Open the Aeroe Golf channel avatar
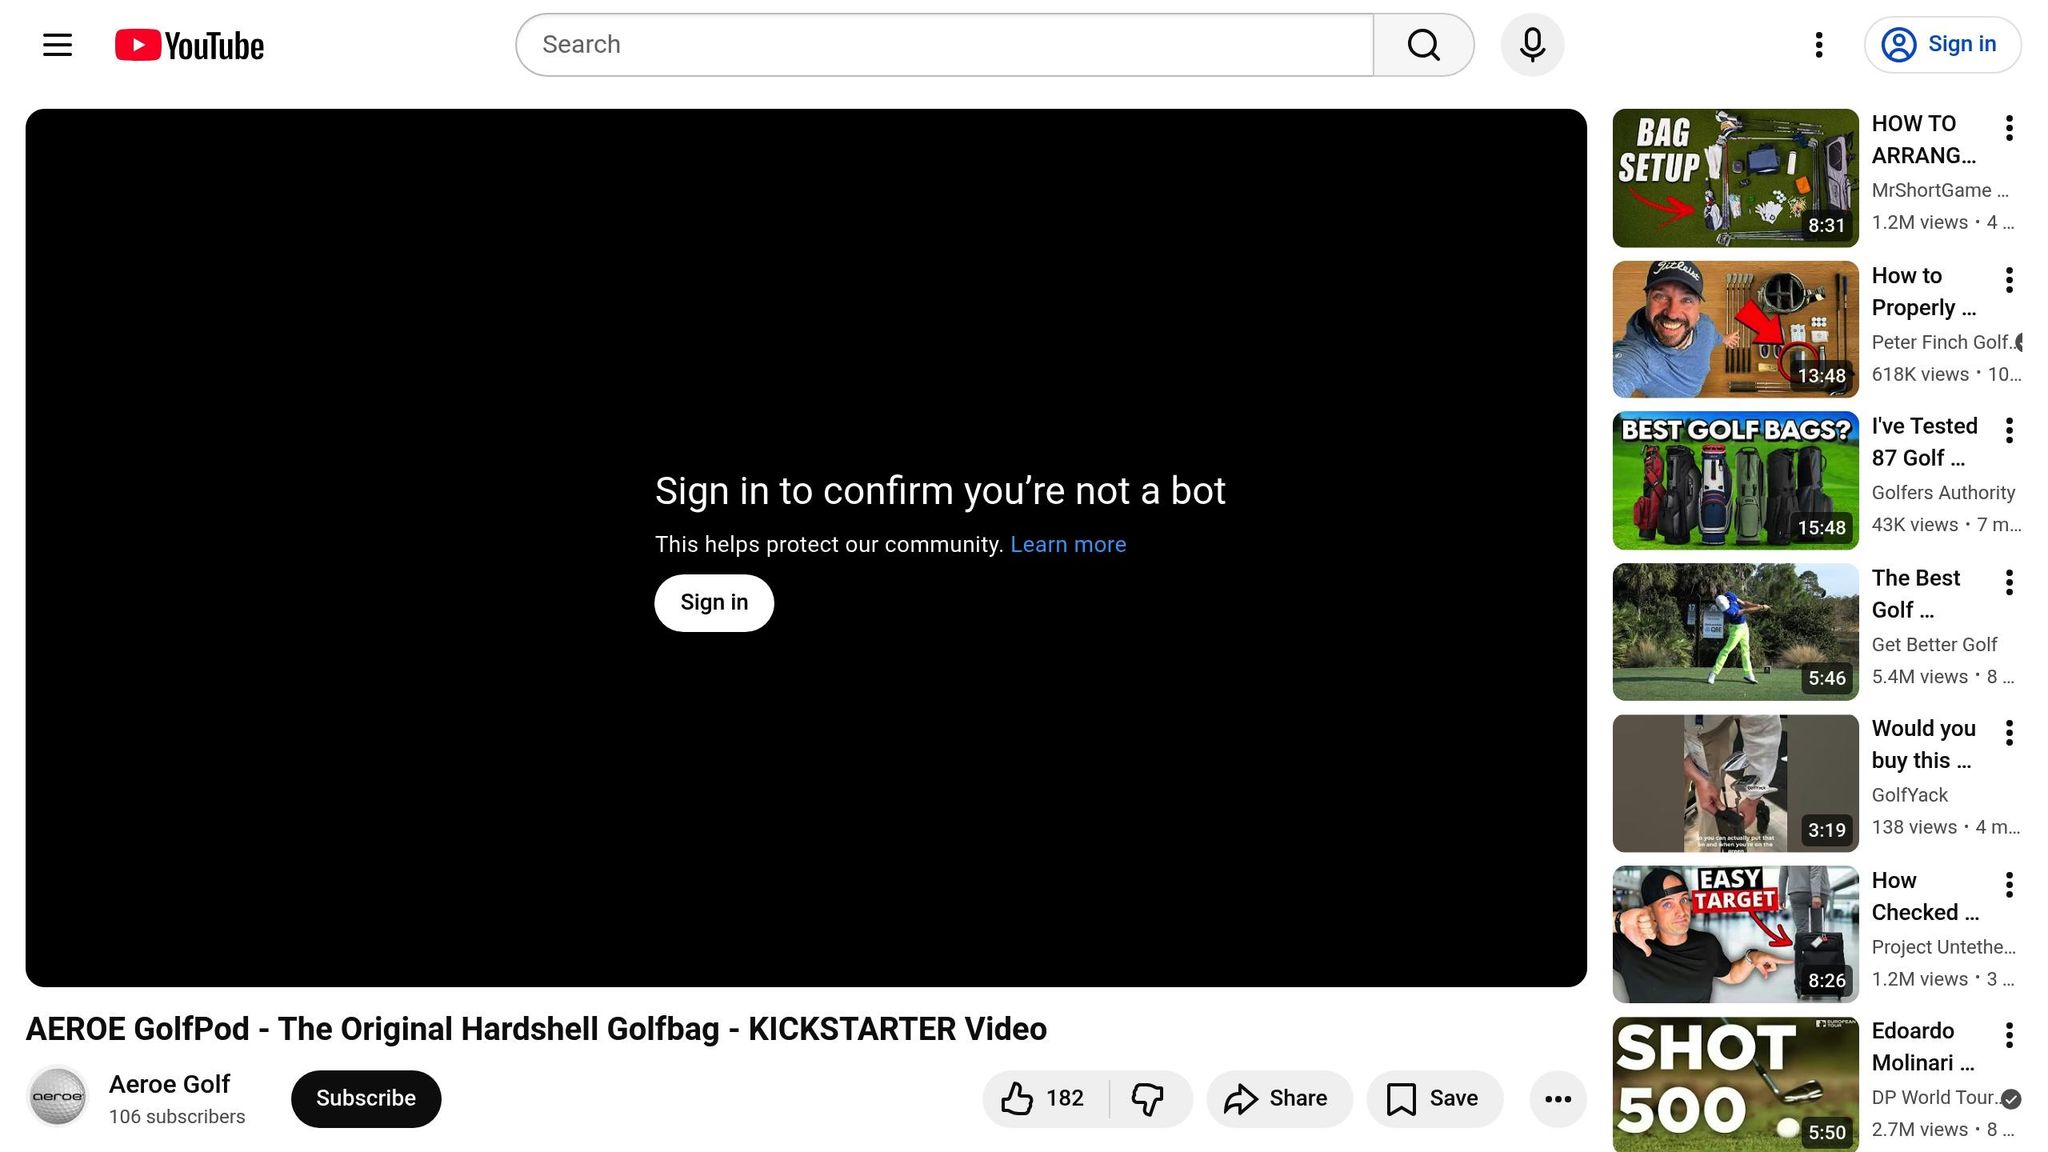The width and height of the screenshot is (2048, 1152). 58,1097
